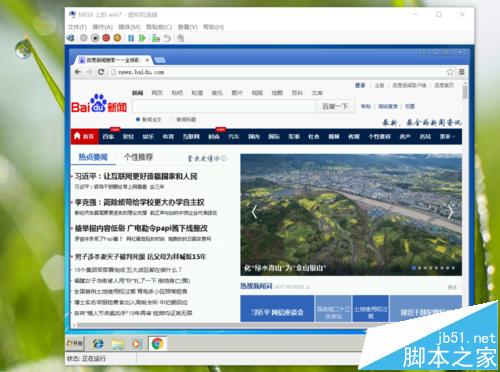500x372 pixels.
Task: Open the 体育 category in the navigation bar
Action: 168,136
